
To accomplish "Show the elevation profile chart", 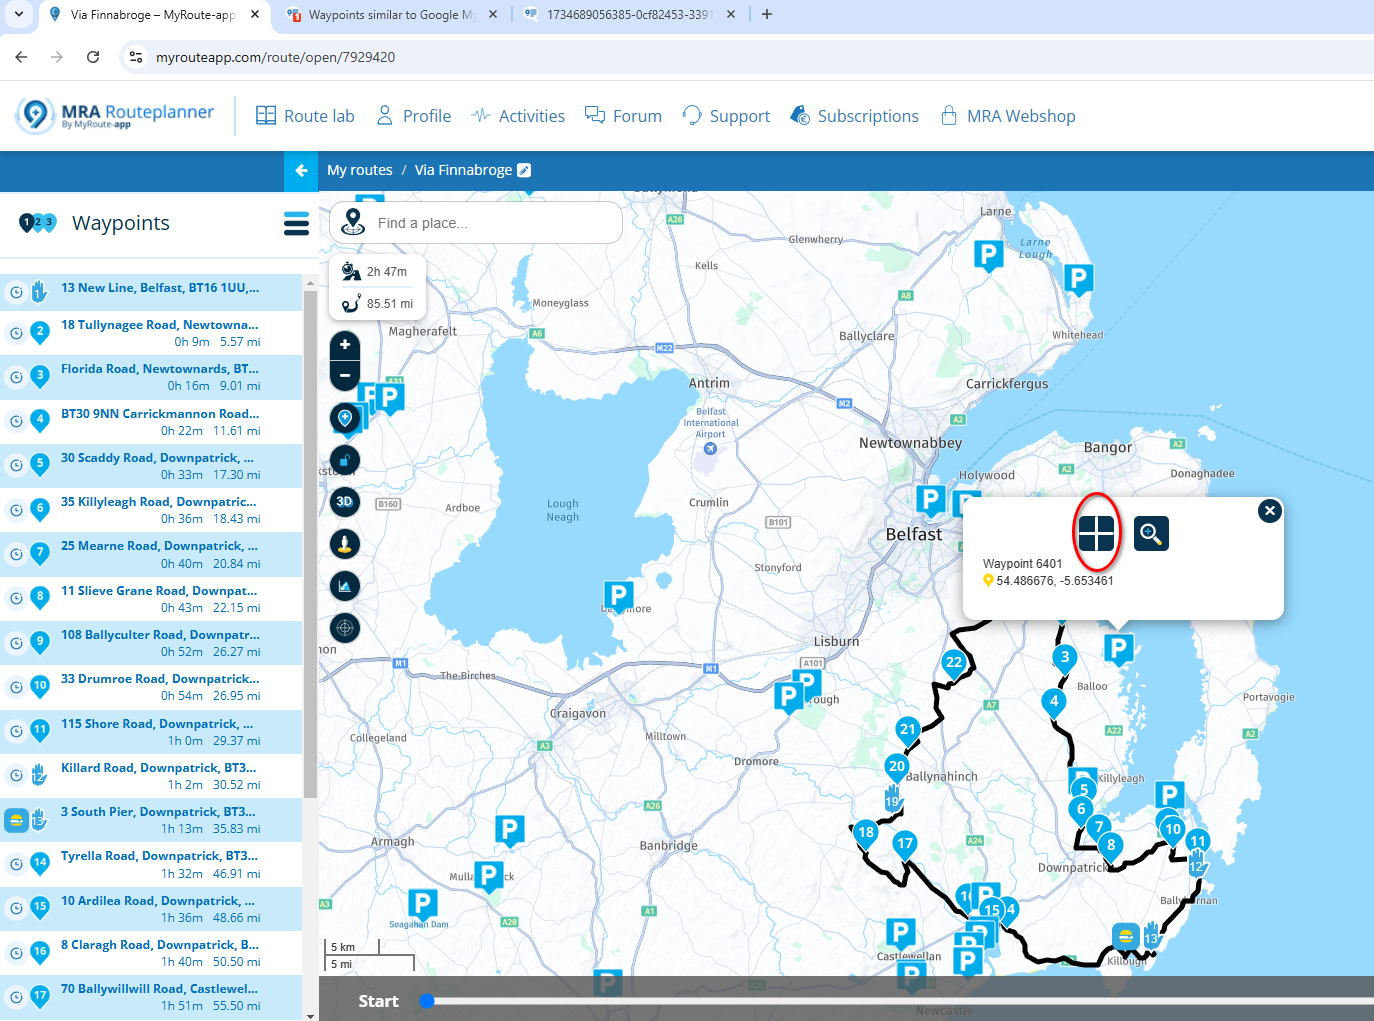I will coord(345,586).
